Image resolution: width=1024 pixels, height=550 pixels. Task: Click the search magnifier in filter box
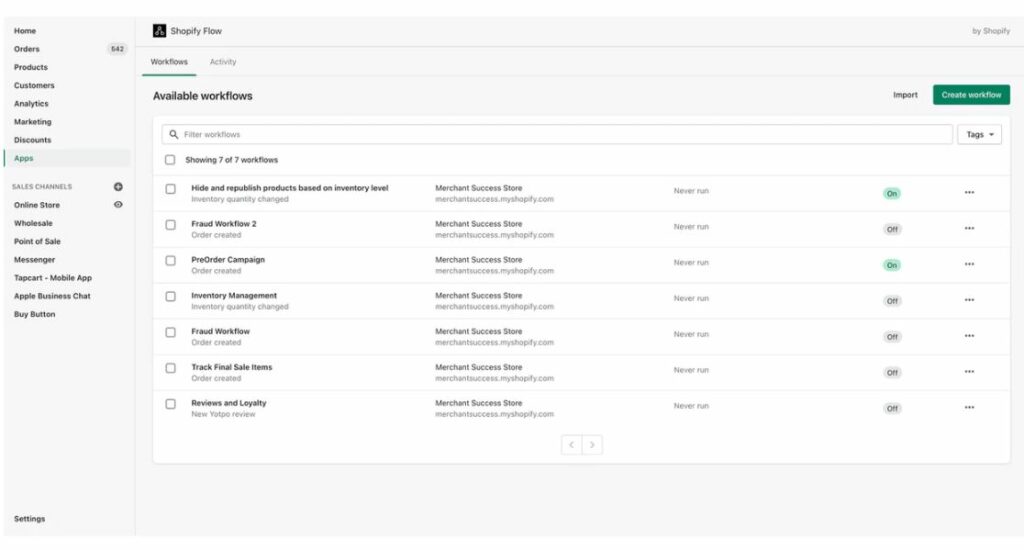click(174, 135)
